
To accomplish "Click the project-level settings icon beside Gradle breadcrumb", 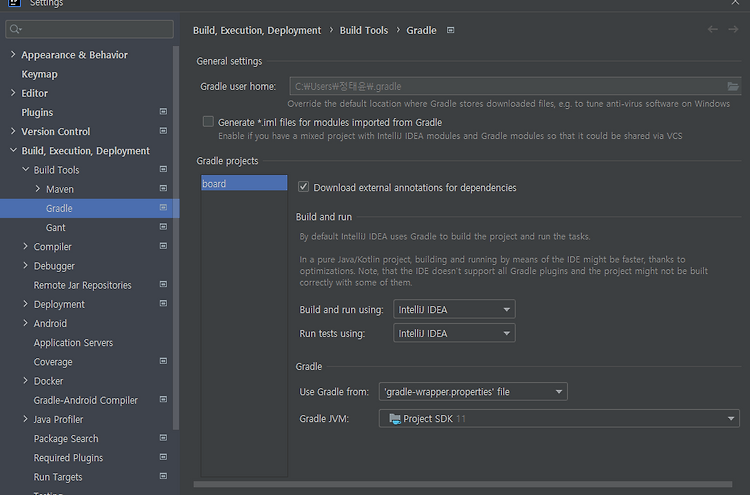I will pos(451,30).
